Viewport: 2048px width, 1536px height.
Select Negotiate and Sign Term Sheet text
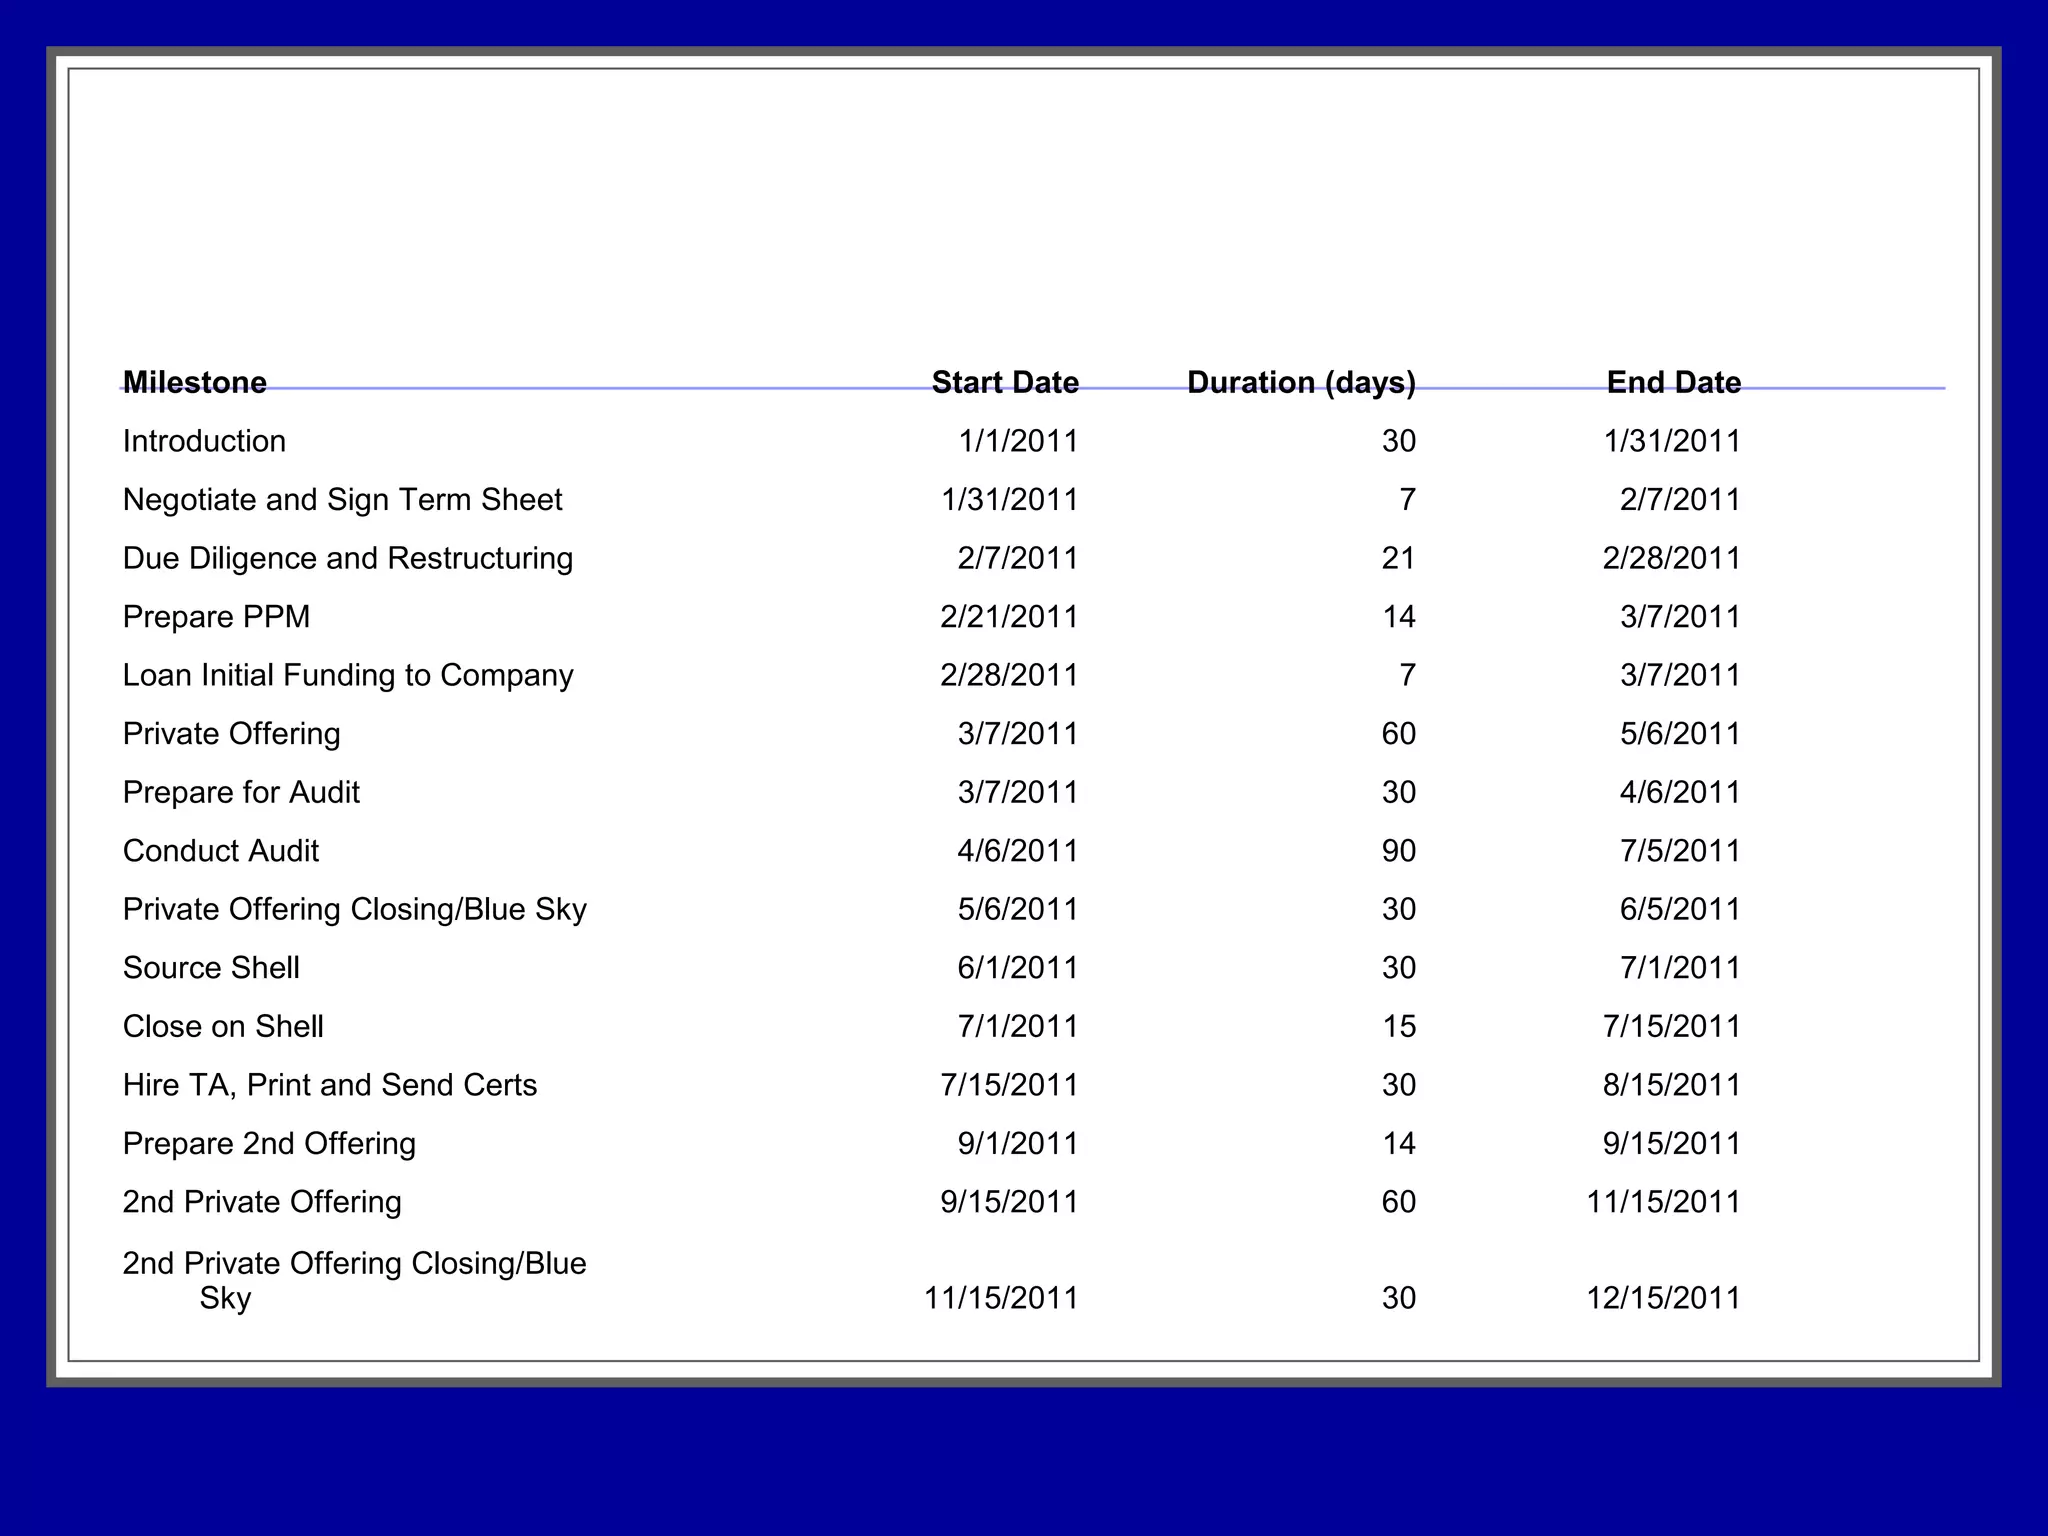[342, 499]
